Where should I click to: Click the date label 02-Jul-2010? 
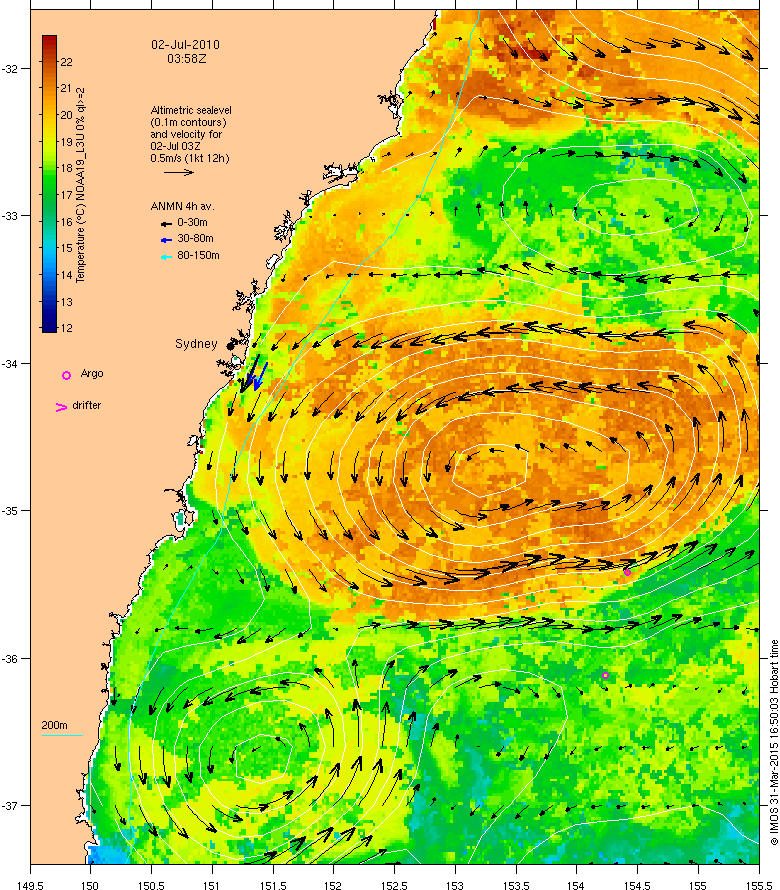point(185,45)
